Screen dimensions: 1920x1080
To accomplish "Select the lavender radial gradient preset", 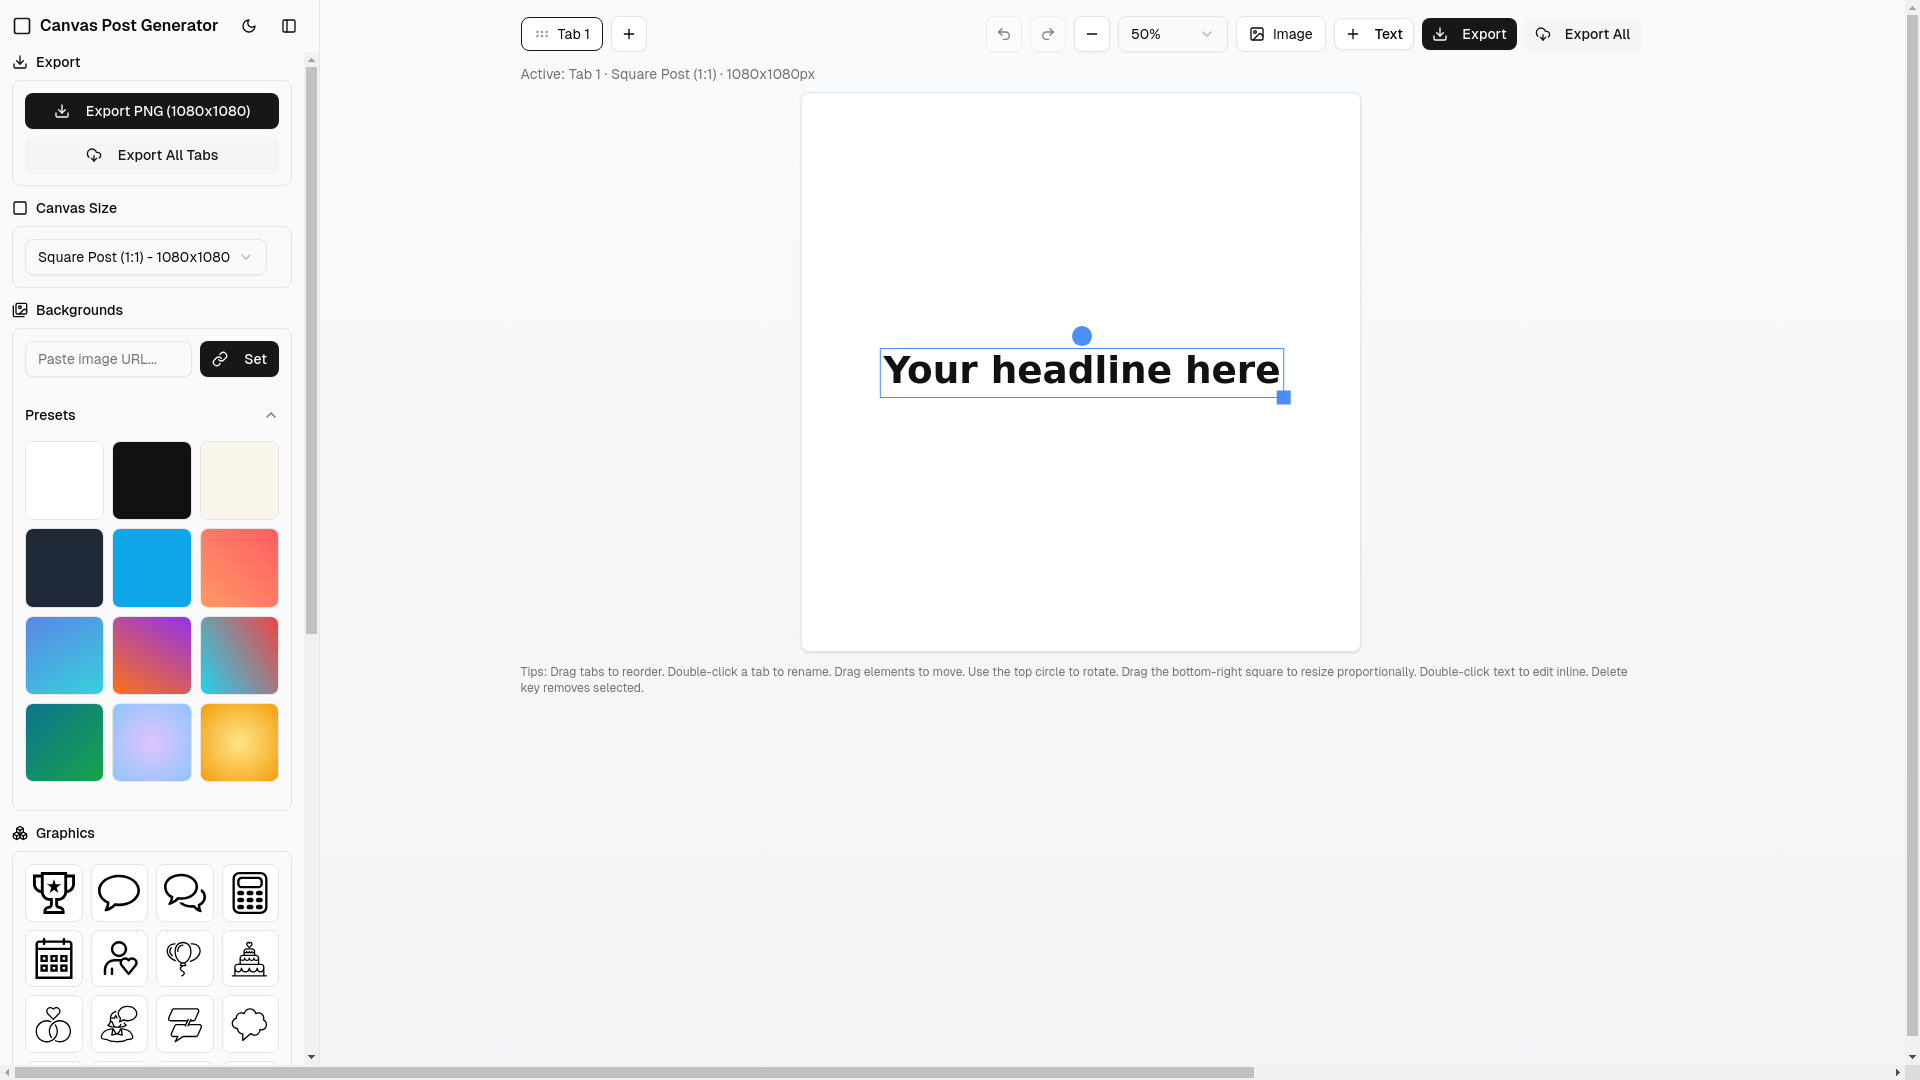I will tap(152, 742).
